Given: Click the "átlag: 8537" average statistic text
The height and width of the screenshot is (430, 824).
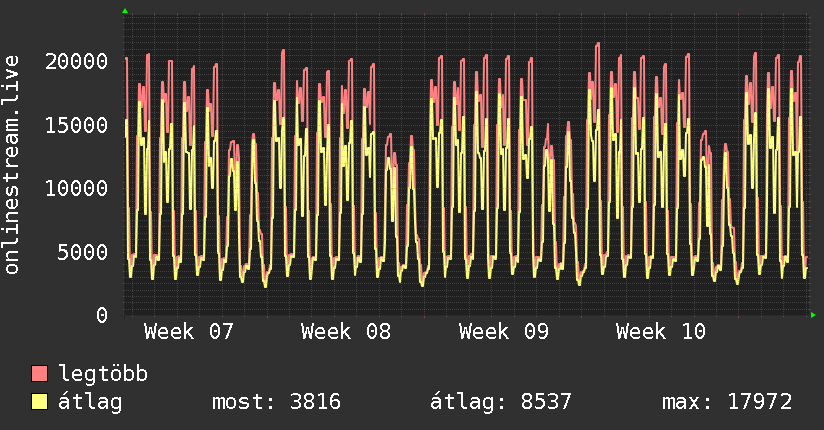Looking at the screenshot, I should [500, 402].
